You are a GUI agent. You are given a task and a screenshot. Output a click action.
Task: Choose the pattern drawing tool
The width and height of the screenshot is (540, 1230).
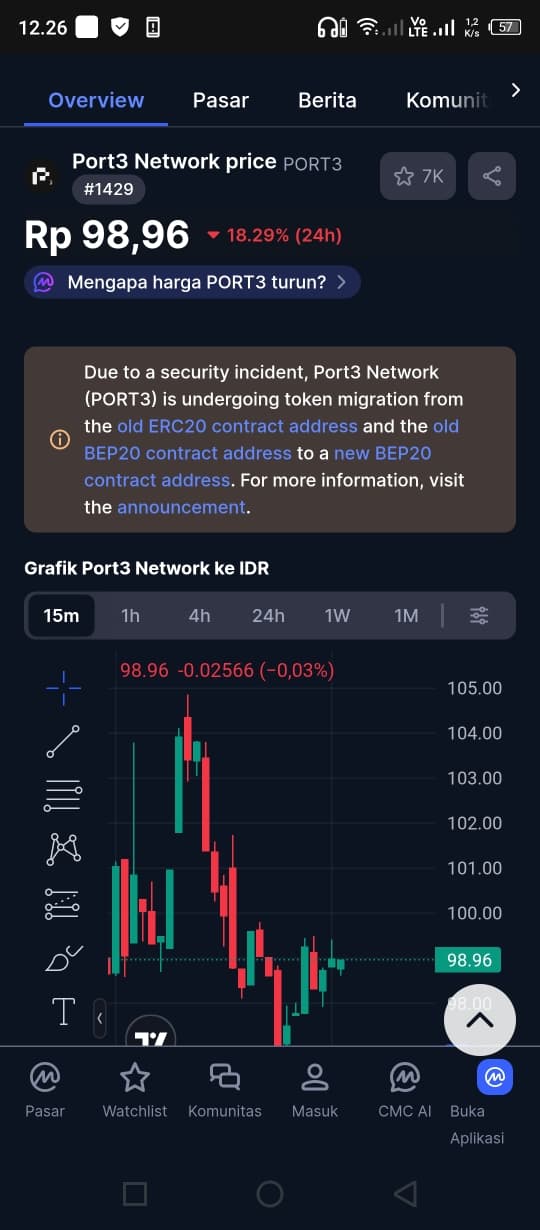[x=63, y=849]
